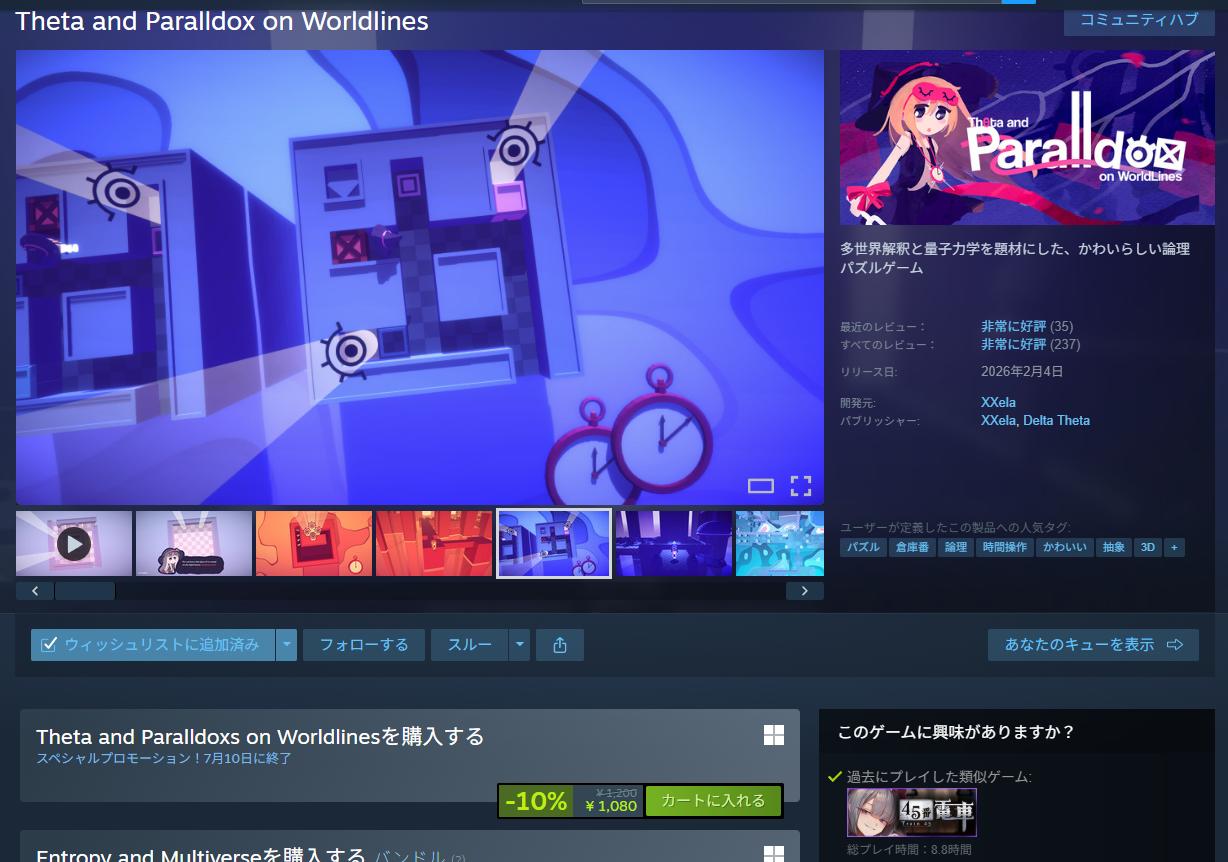1228x862 pixels.
Task: Select the 抽象 tag
Action: (x=1114, y=547)
